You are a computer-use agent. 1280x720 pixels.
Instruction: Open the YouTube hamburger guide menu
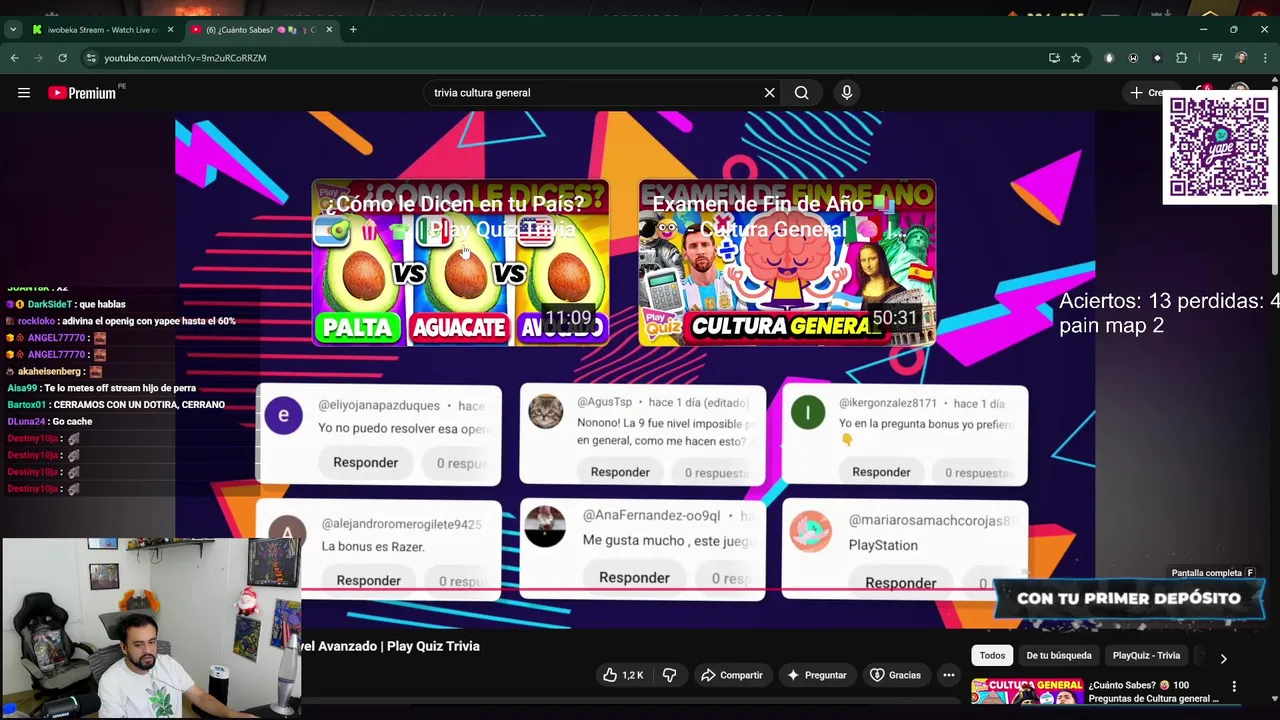click(24, 93)
